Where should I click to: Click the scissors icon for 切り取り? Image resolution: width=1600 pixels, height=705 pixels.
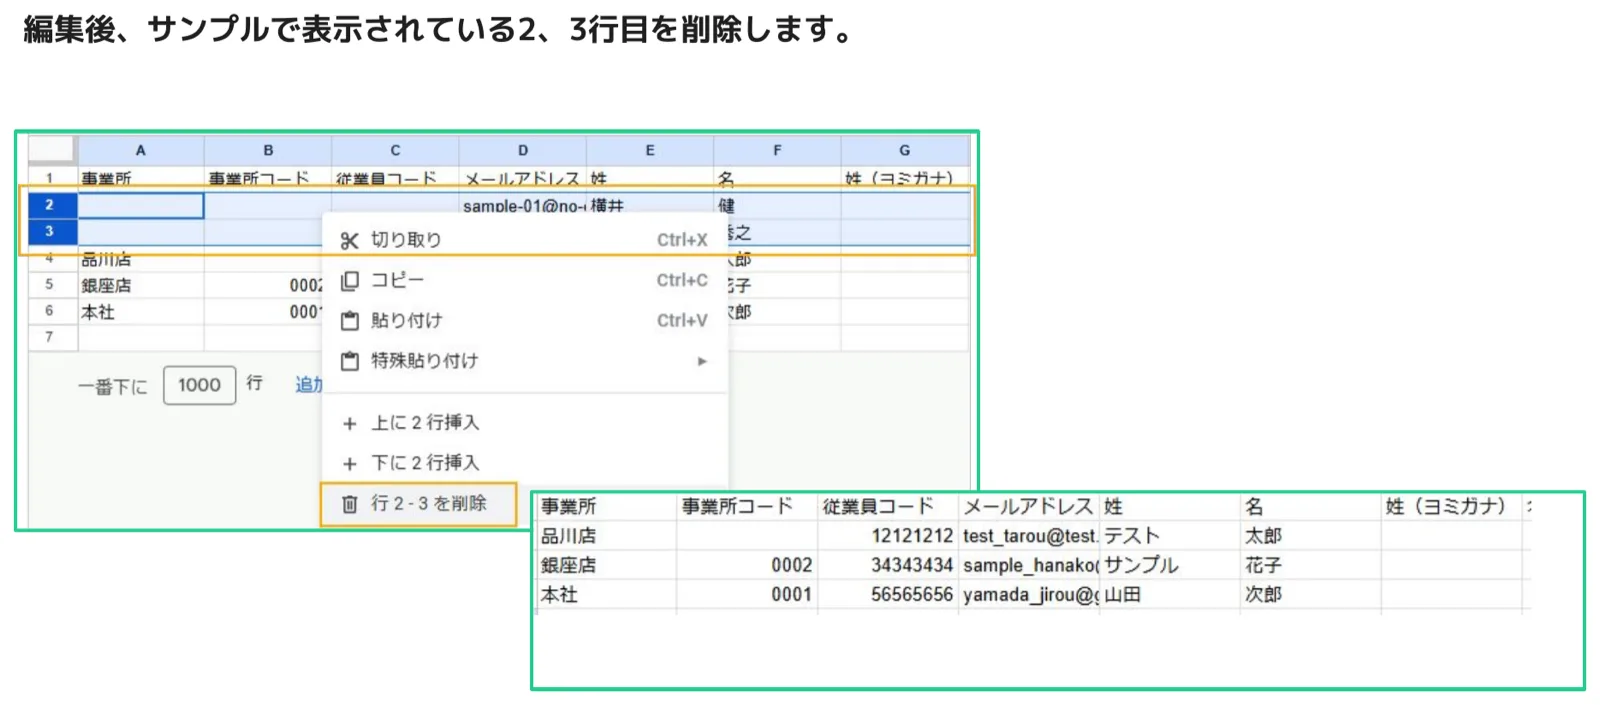pyautogui.click(x=349, y=241)
